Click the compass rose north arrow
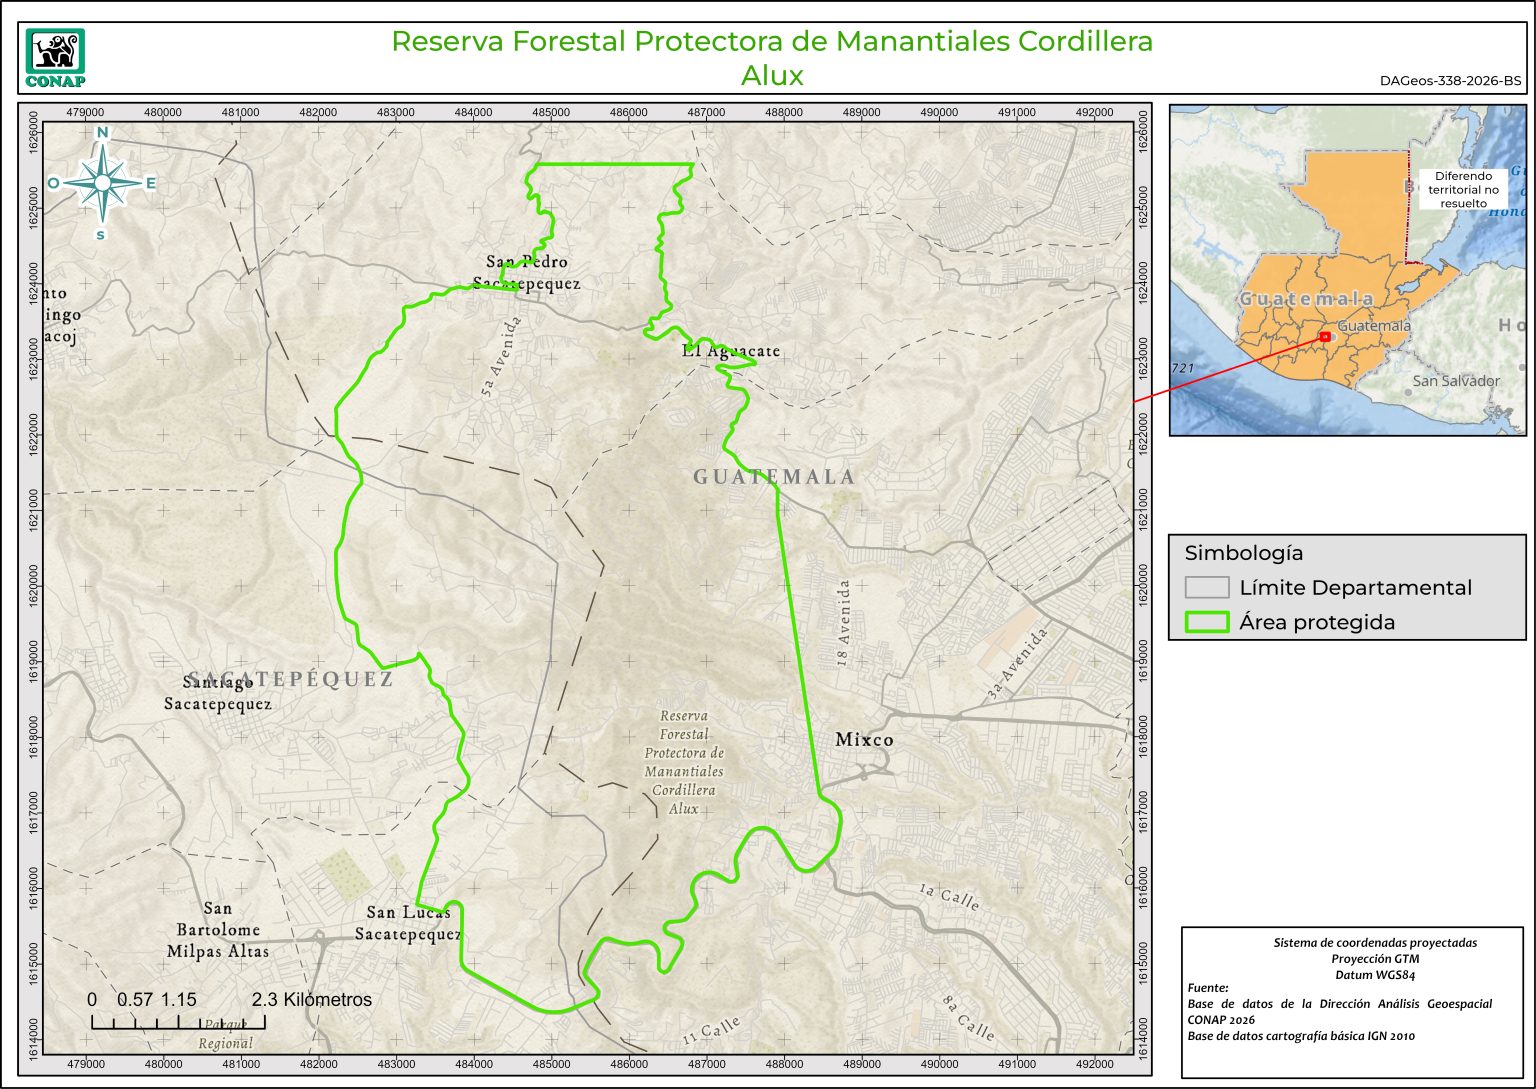Viewport: 1536px width, 1089px height. 102,181
